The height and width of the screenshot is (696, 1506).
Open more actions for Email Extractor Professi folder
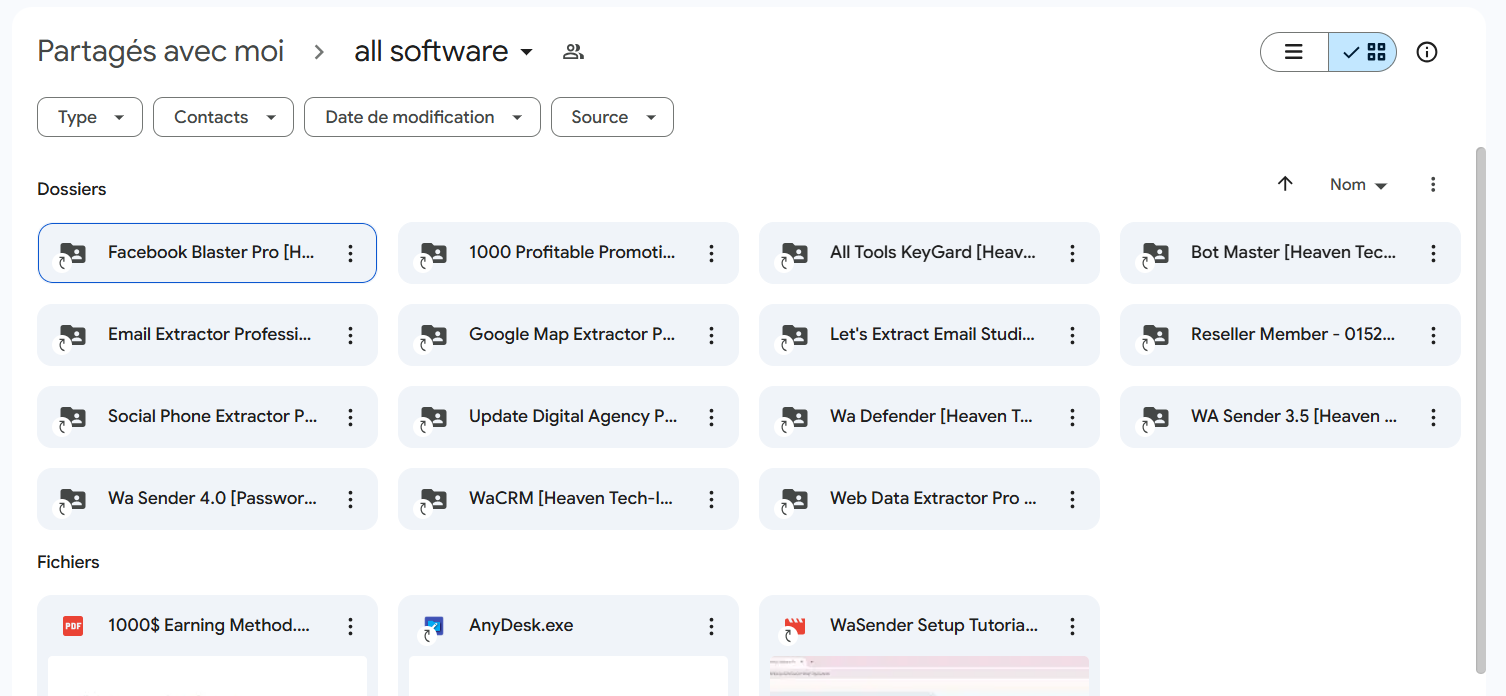351,335
